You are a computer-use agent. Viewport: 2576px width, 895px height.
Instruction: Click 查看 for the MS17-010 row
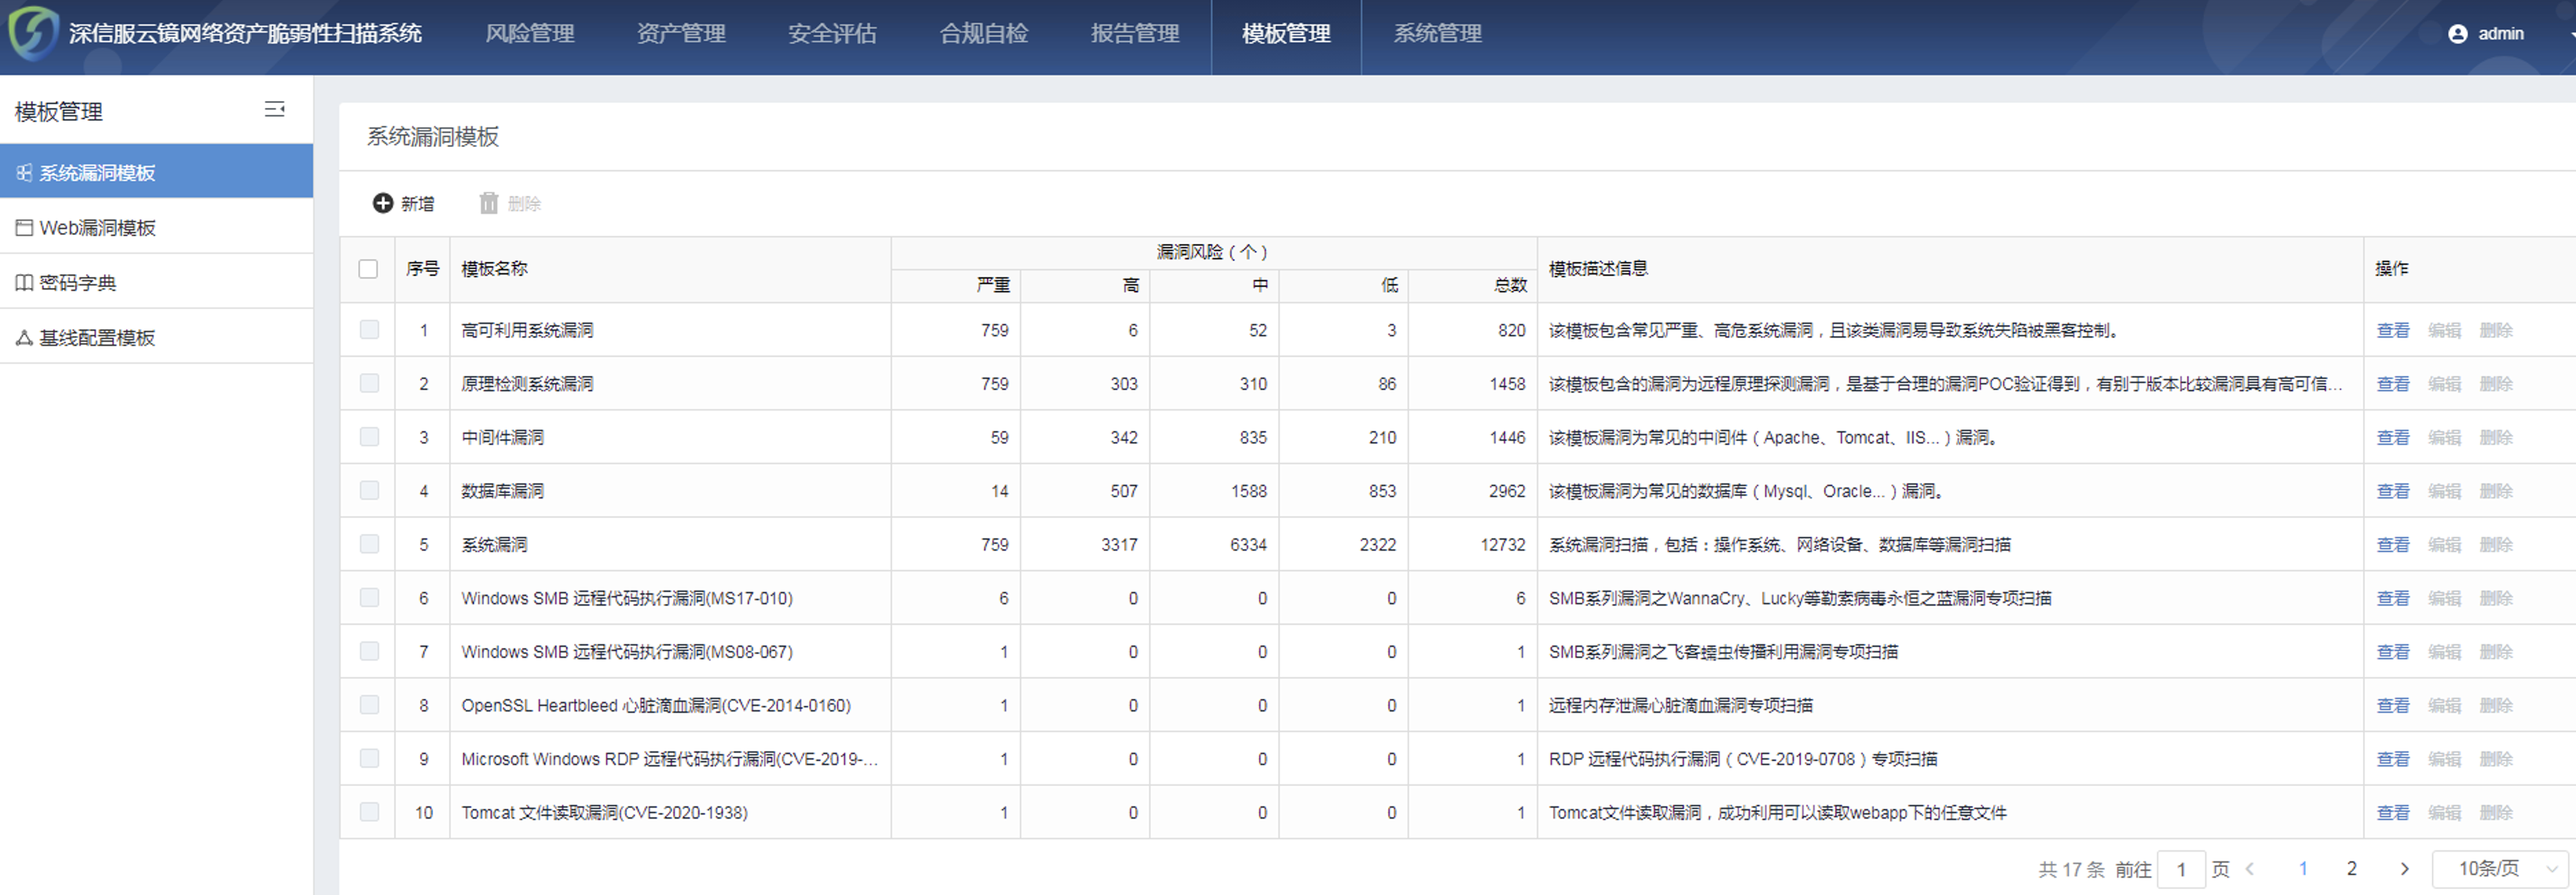tap(2392, 598)
